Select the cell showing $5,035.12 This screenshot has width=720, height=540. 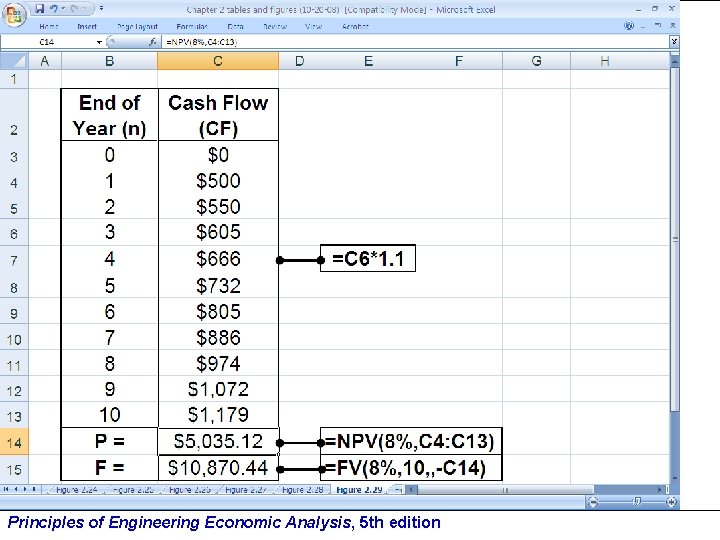pos(218,441)
